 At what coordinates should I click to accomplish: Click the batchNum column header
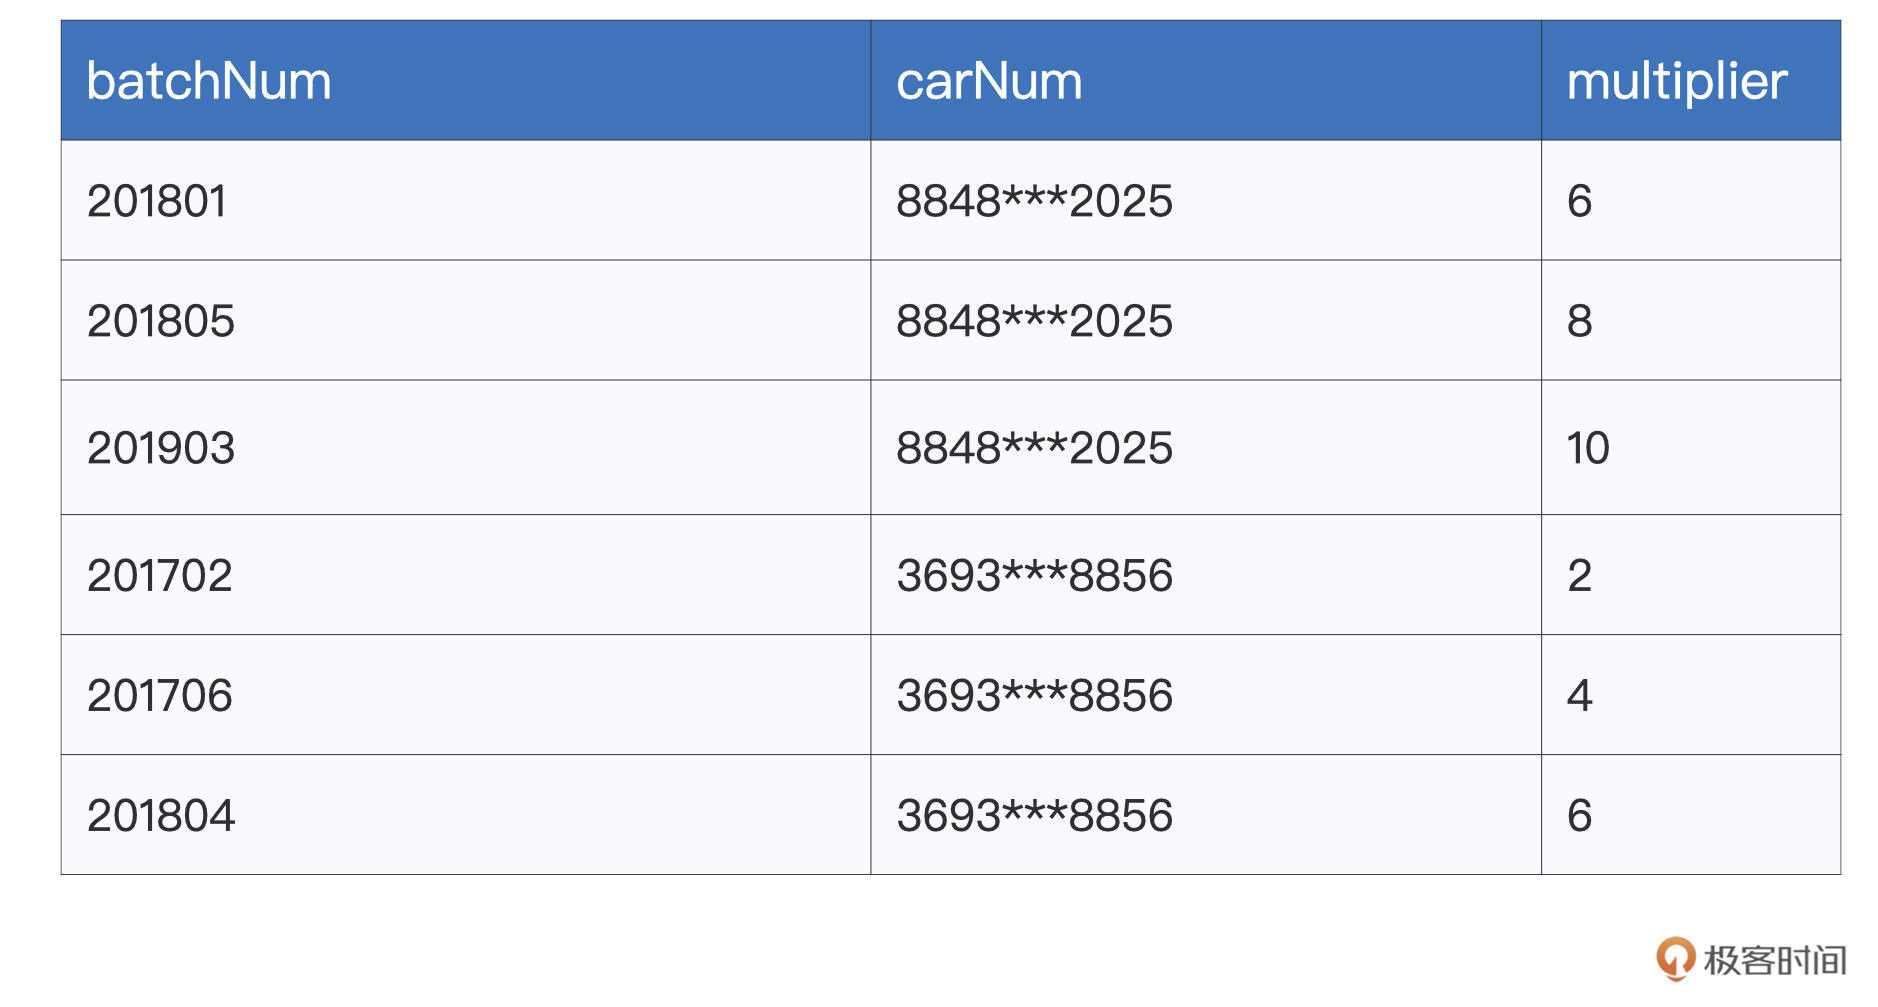(209, 81)
